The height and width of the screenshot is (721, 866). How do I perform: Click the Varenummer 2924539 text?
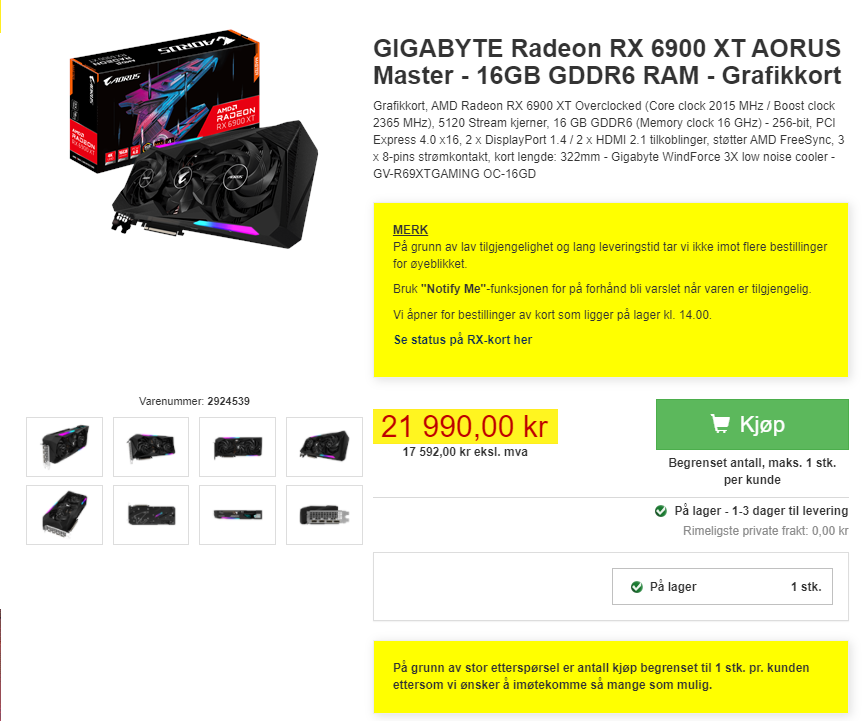[x=194, y=401]
